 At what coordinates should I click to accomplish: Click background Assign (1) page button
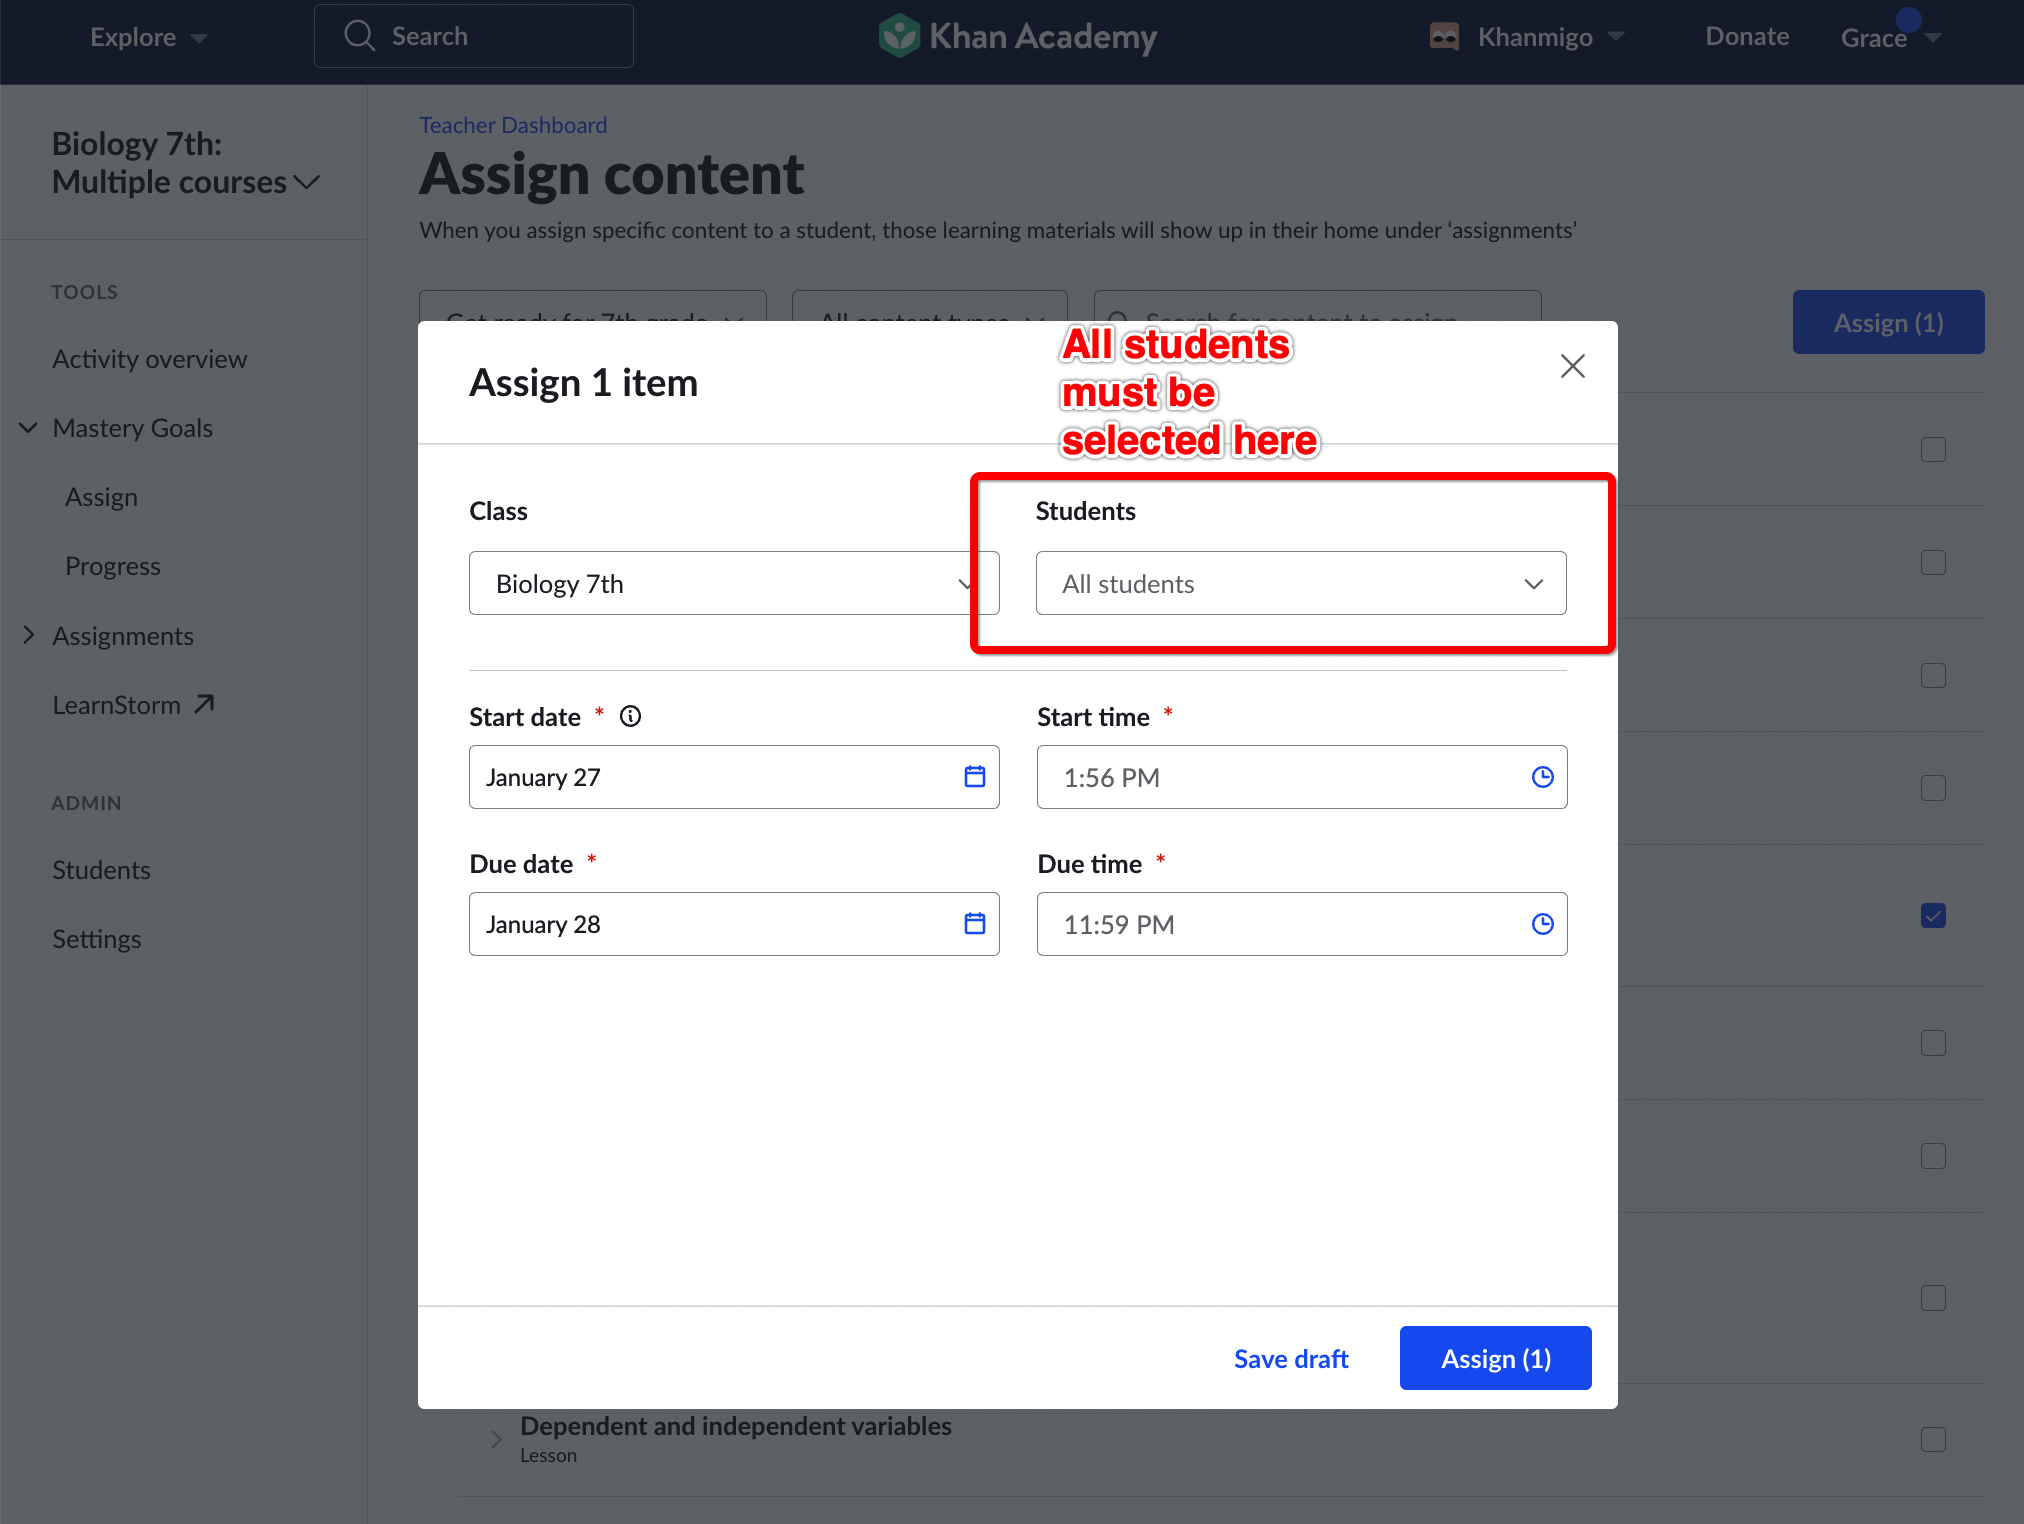pyautogui.click(x=1888, y=322)
